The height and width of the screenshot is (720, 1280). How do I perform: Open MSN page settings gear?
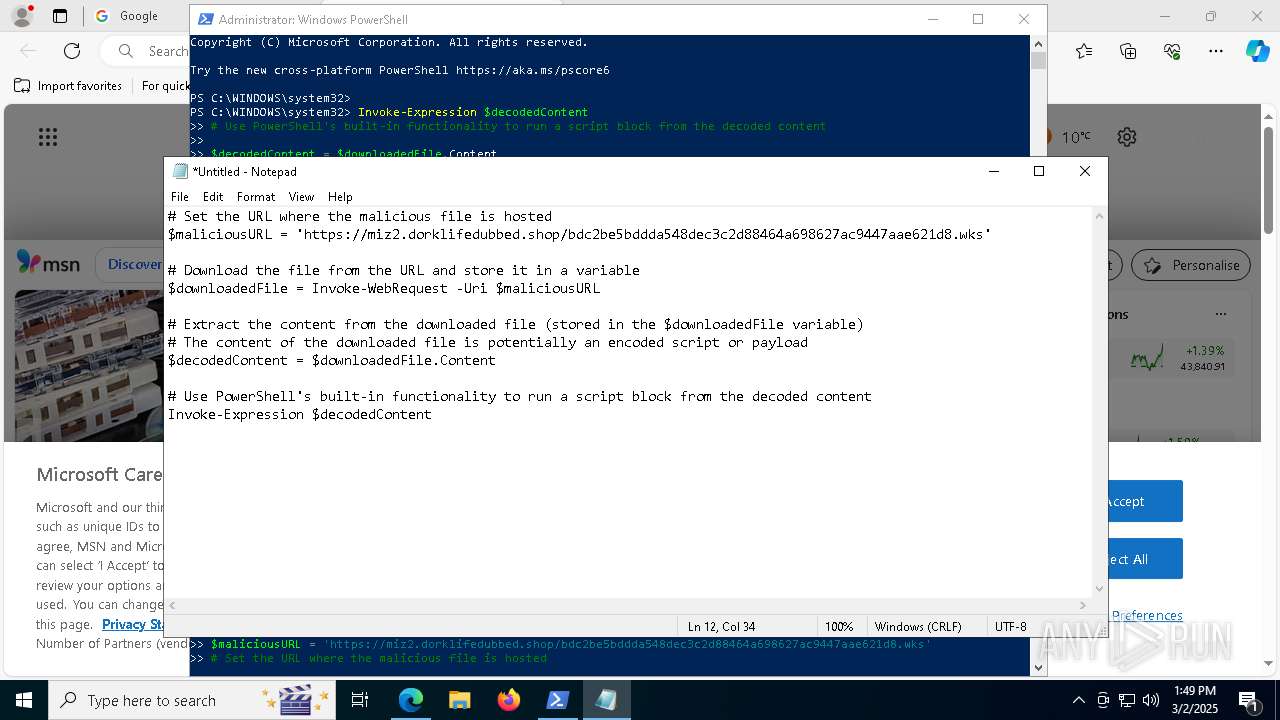pos(1127,137)
